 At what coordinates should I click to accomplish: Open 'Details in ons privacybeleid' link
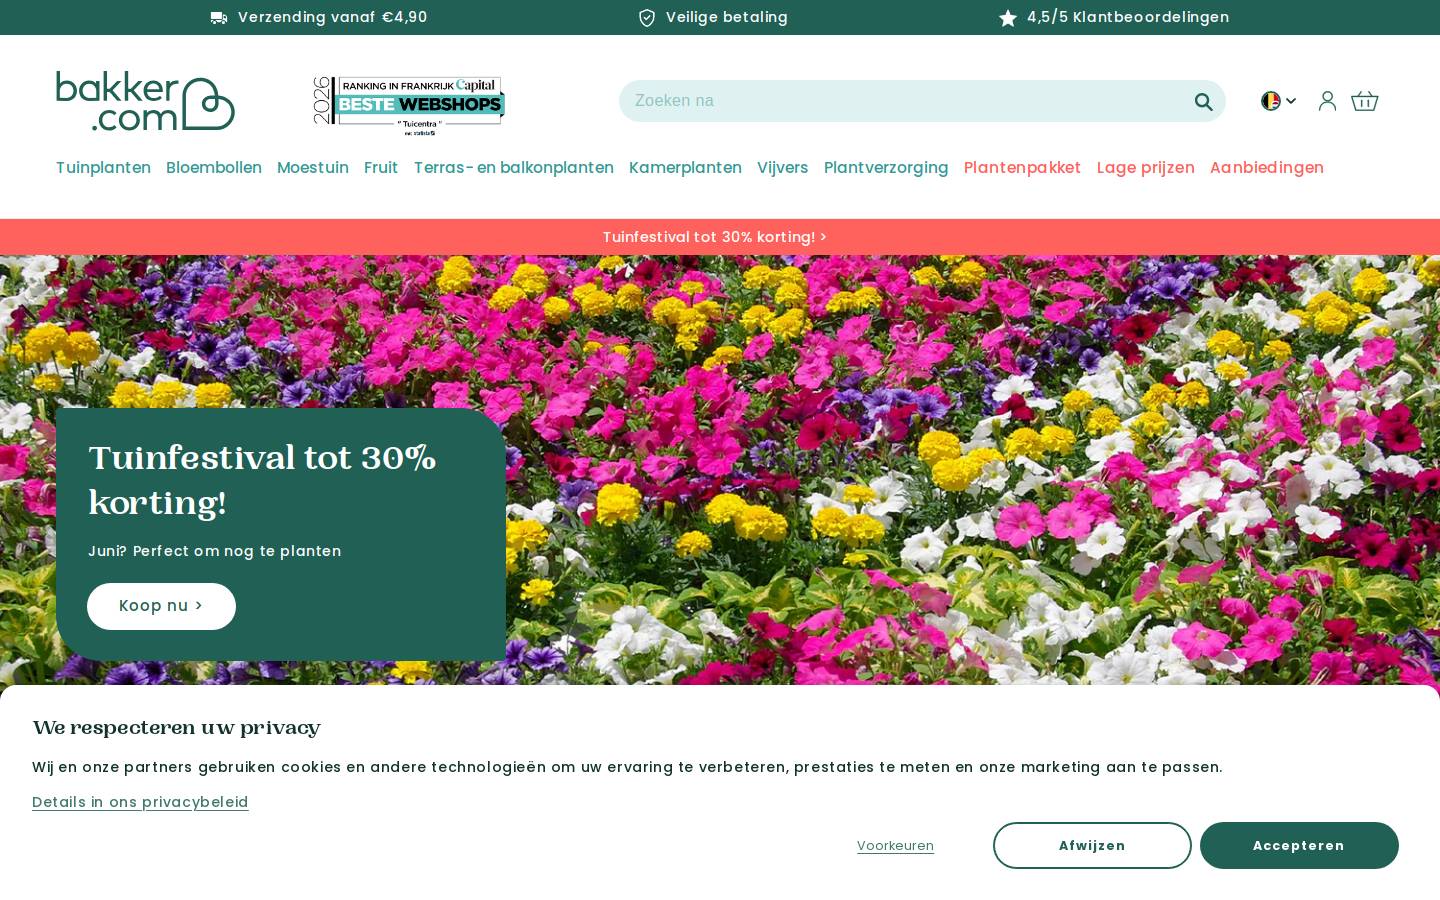click(140, 802)
